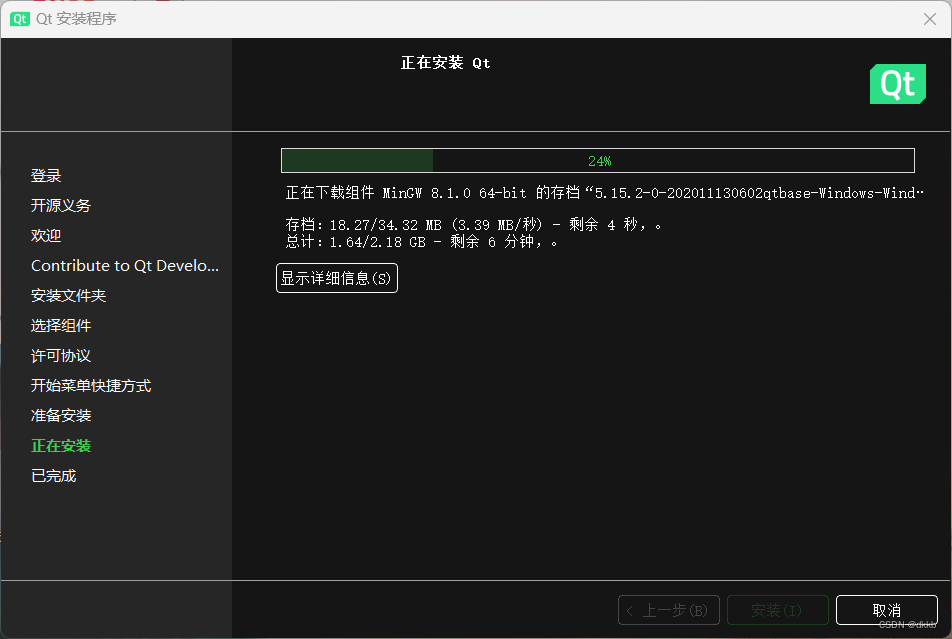
Task: Click the 24% installation progress bar
Action: pos(597,161)
